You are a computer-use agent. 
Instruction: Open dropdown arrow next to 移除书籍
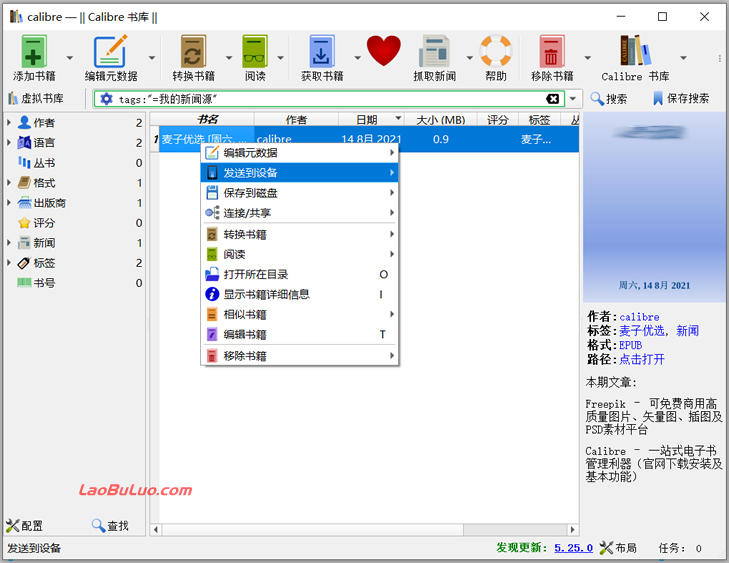pos(587,58)
